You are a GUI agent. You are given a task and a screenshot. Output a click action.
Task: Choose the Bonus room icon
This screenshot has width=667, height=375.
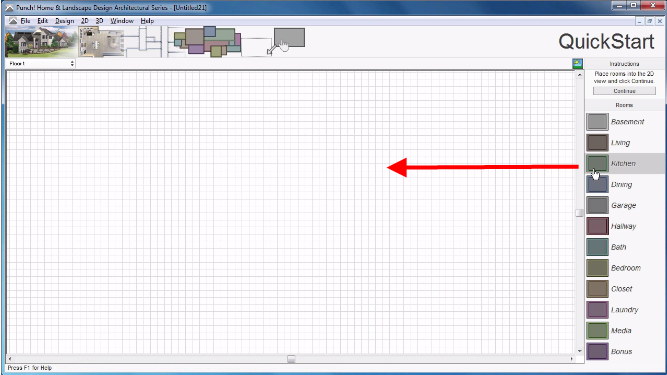597,351
